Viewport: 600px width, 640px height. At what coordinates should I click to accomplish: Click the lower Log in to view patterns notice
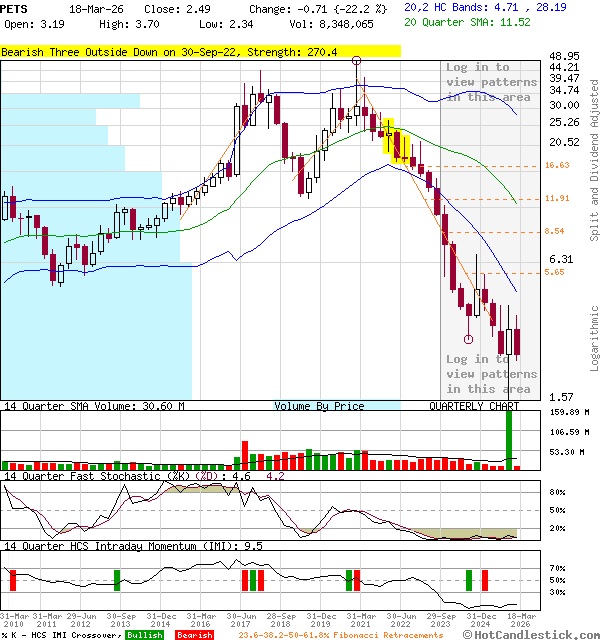(x=489, y=374)
